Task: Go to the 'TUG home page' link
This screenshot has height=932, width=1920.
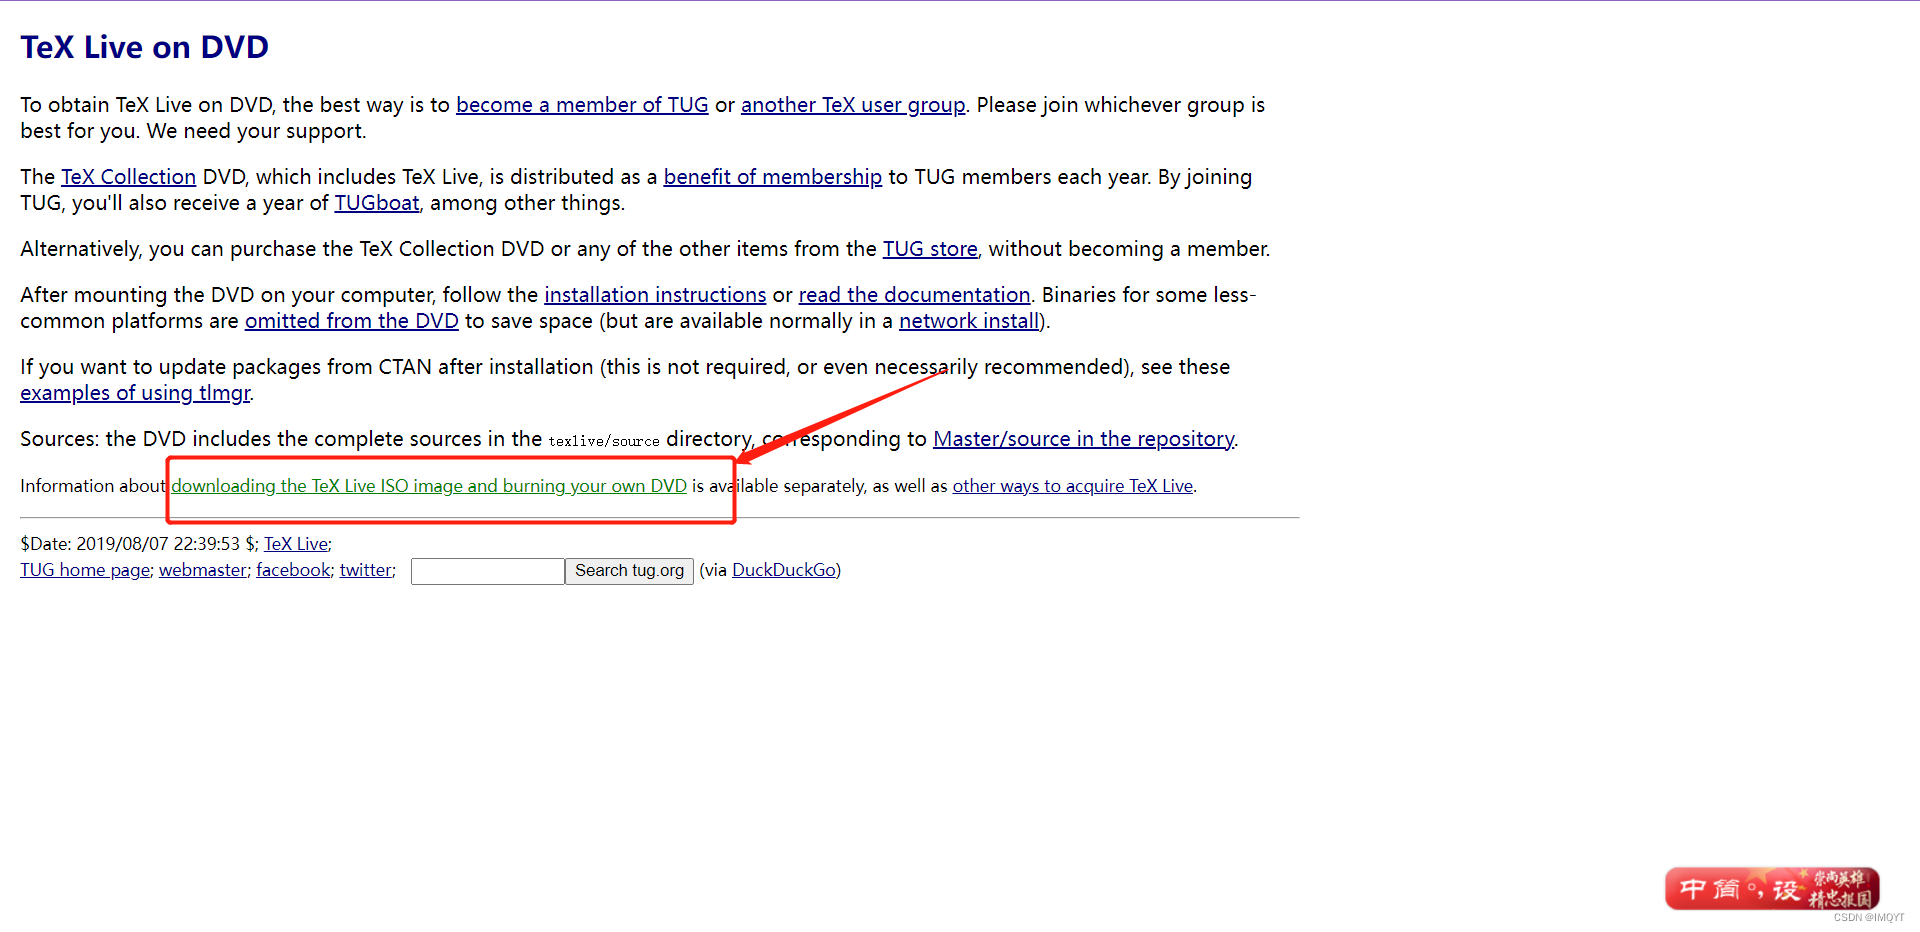Action: click(85, 570)
